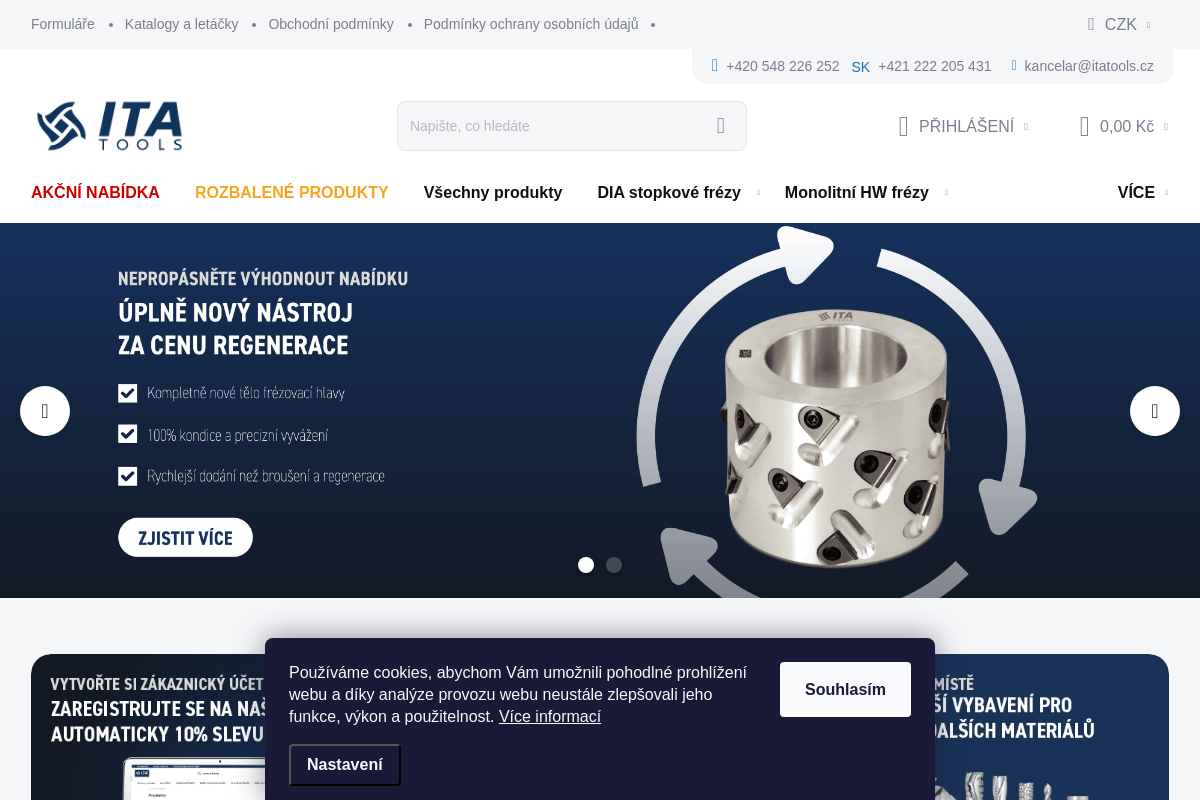1200x800 pixels.
Task: Select second carousel dot indicator
Action: click(x=614, y=565)
